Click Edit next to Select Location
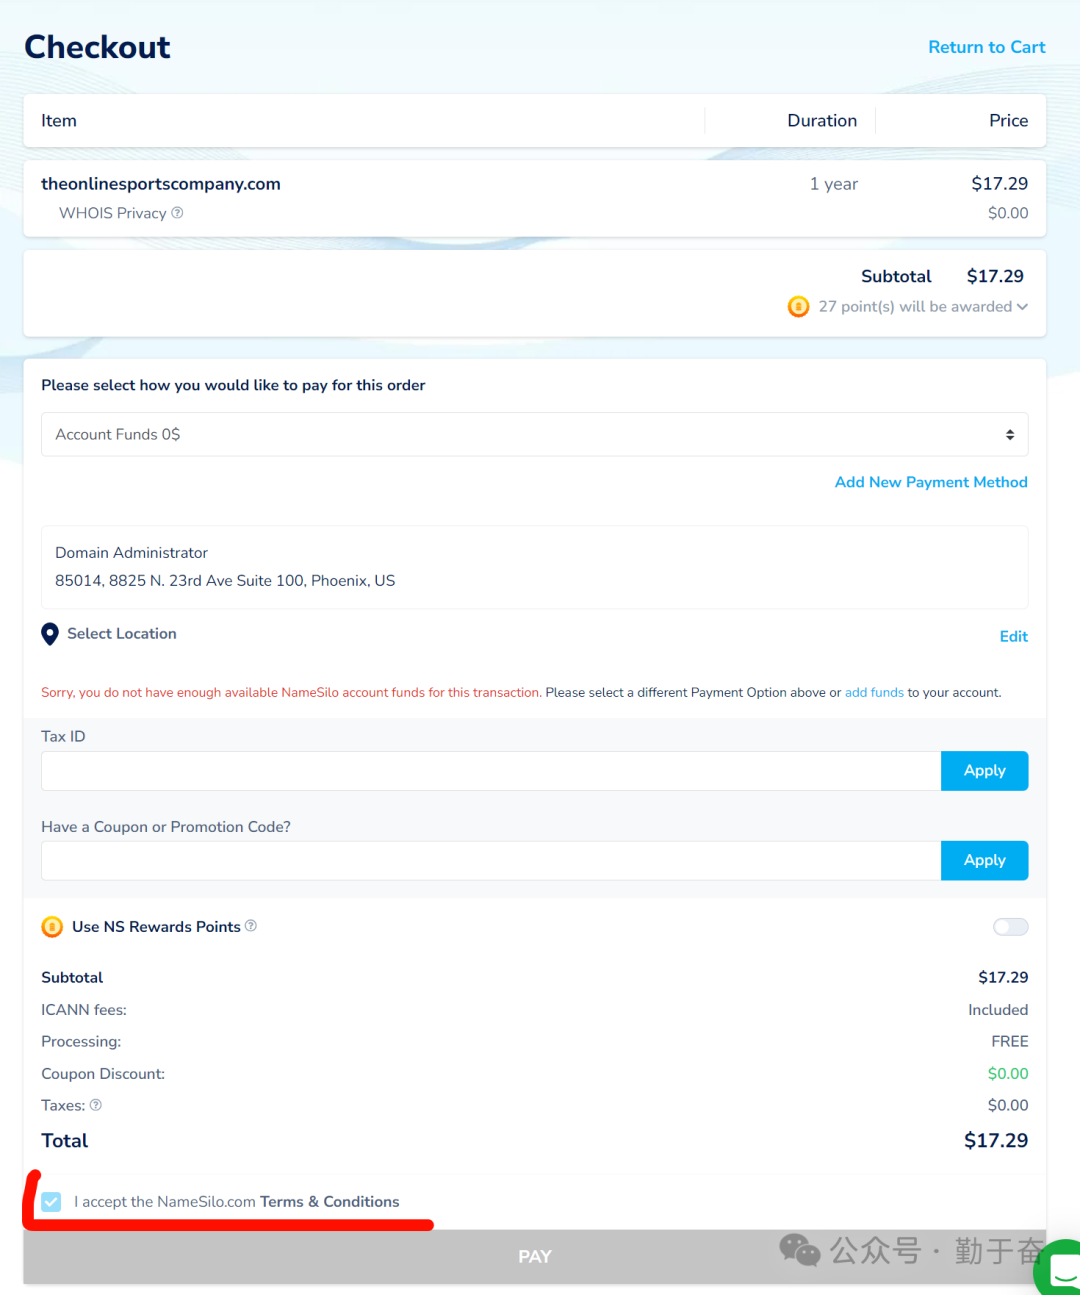Image resolution: width=1080 pixels, height=1295 pixels. tap(1013, 637)
